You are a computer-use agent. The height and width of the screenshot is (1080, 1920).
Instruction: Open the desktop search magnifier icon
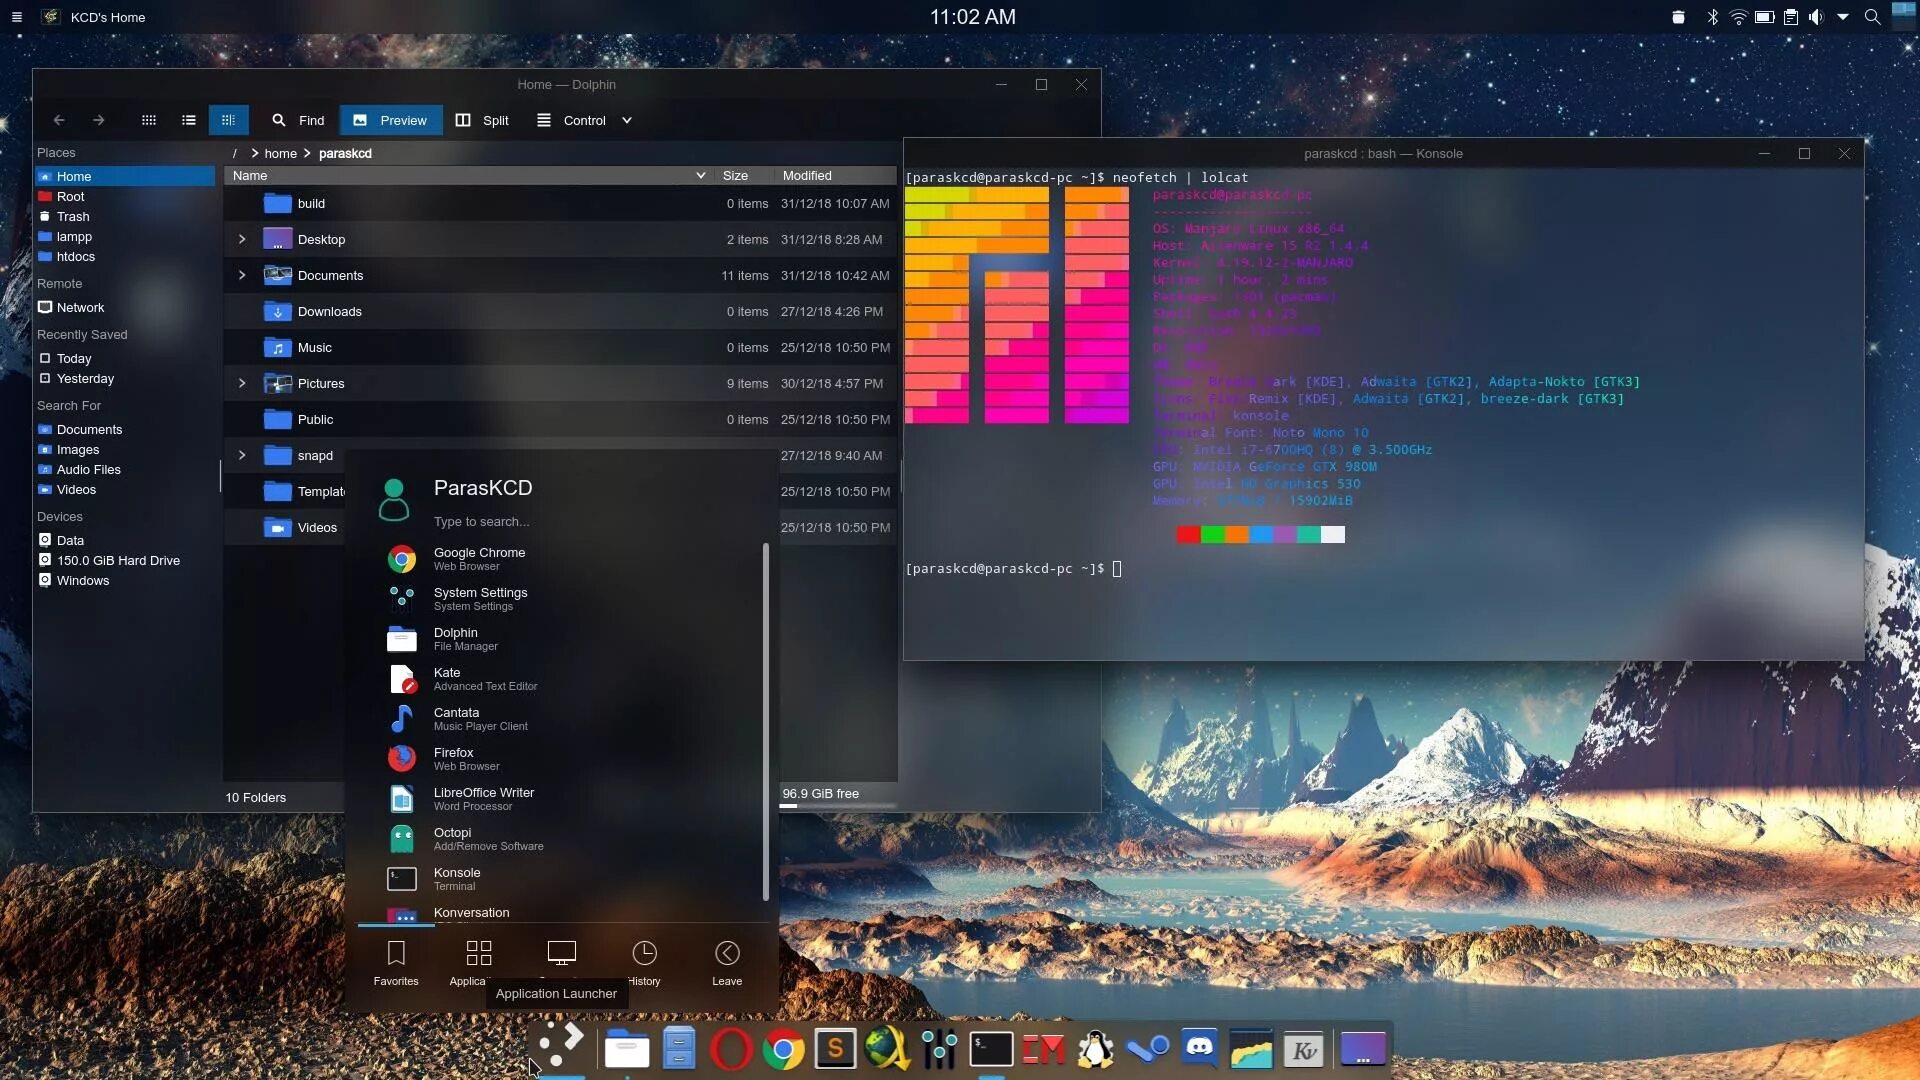point(1872,17)
